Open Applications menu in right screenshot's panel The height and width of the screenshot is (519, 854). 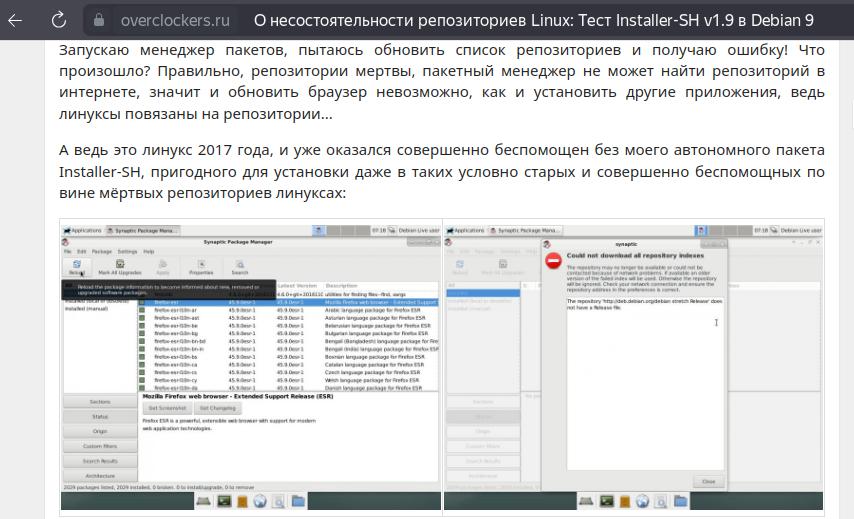click(x=465, y=230)
